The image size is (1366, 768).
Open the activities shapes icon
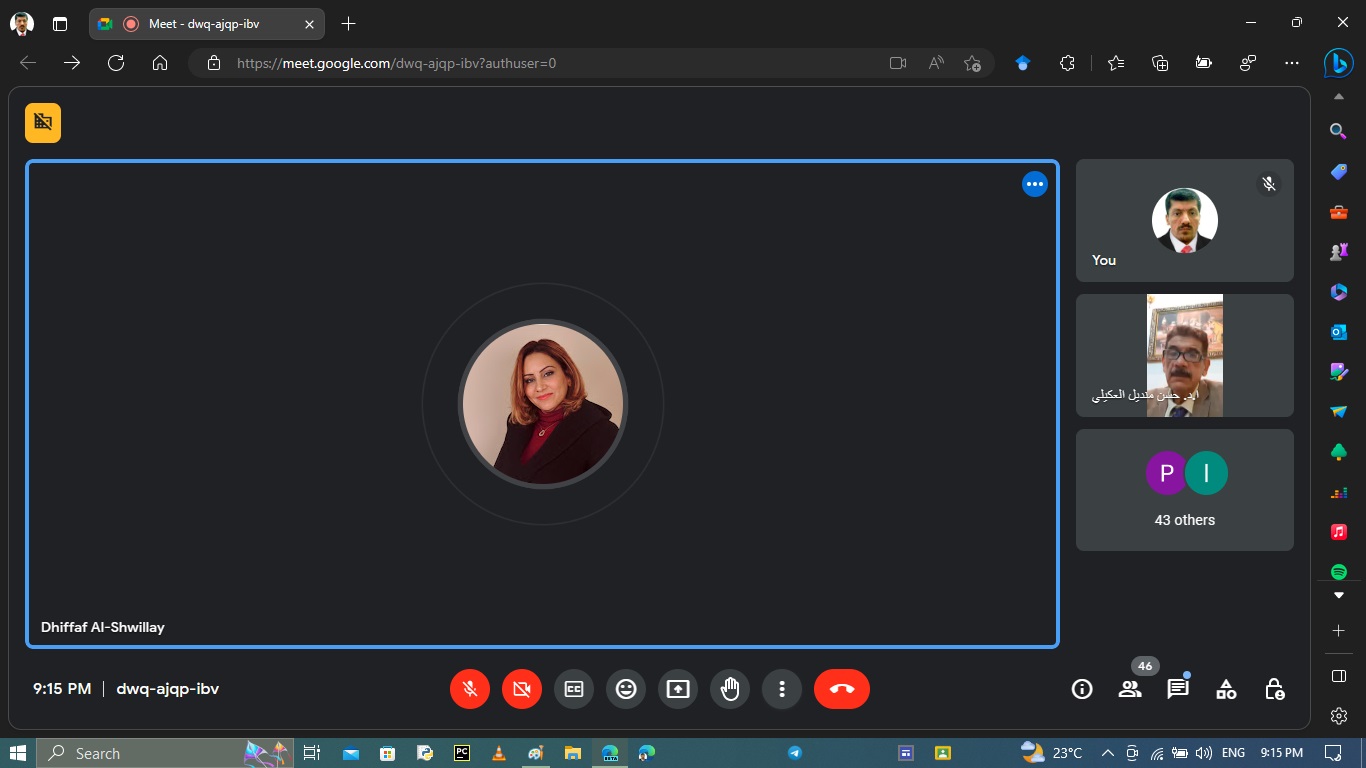click(1226, 689)
